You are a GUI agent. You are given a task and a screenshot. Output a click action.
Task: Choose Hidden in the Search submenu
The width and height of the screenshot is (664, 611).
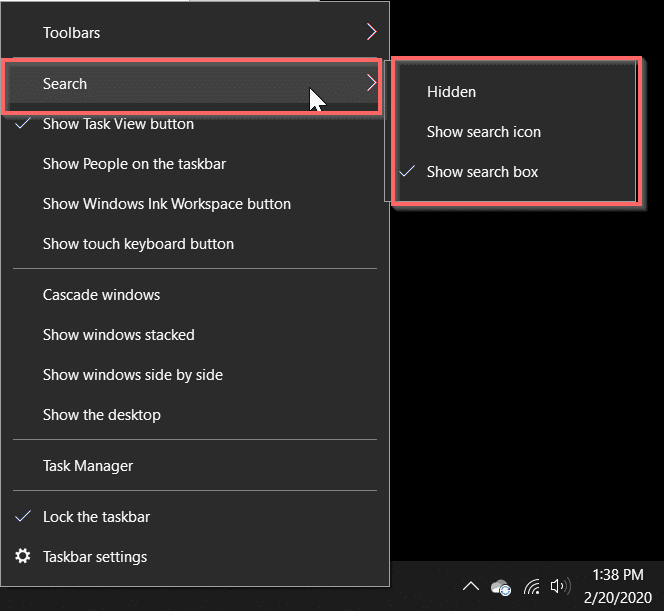tap(451, 92)
